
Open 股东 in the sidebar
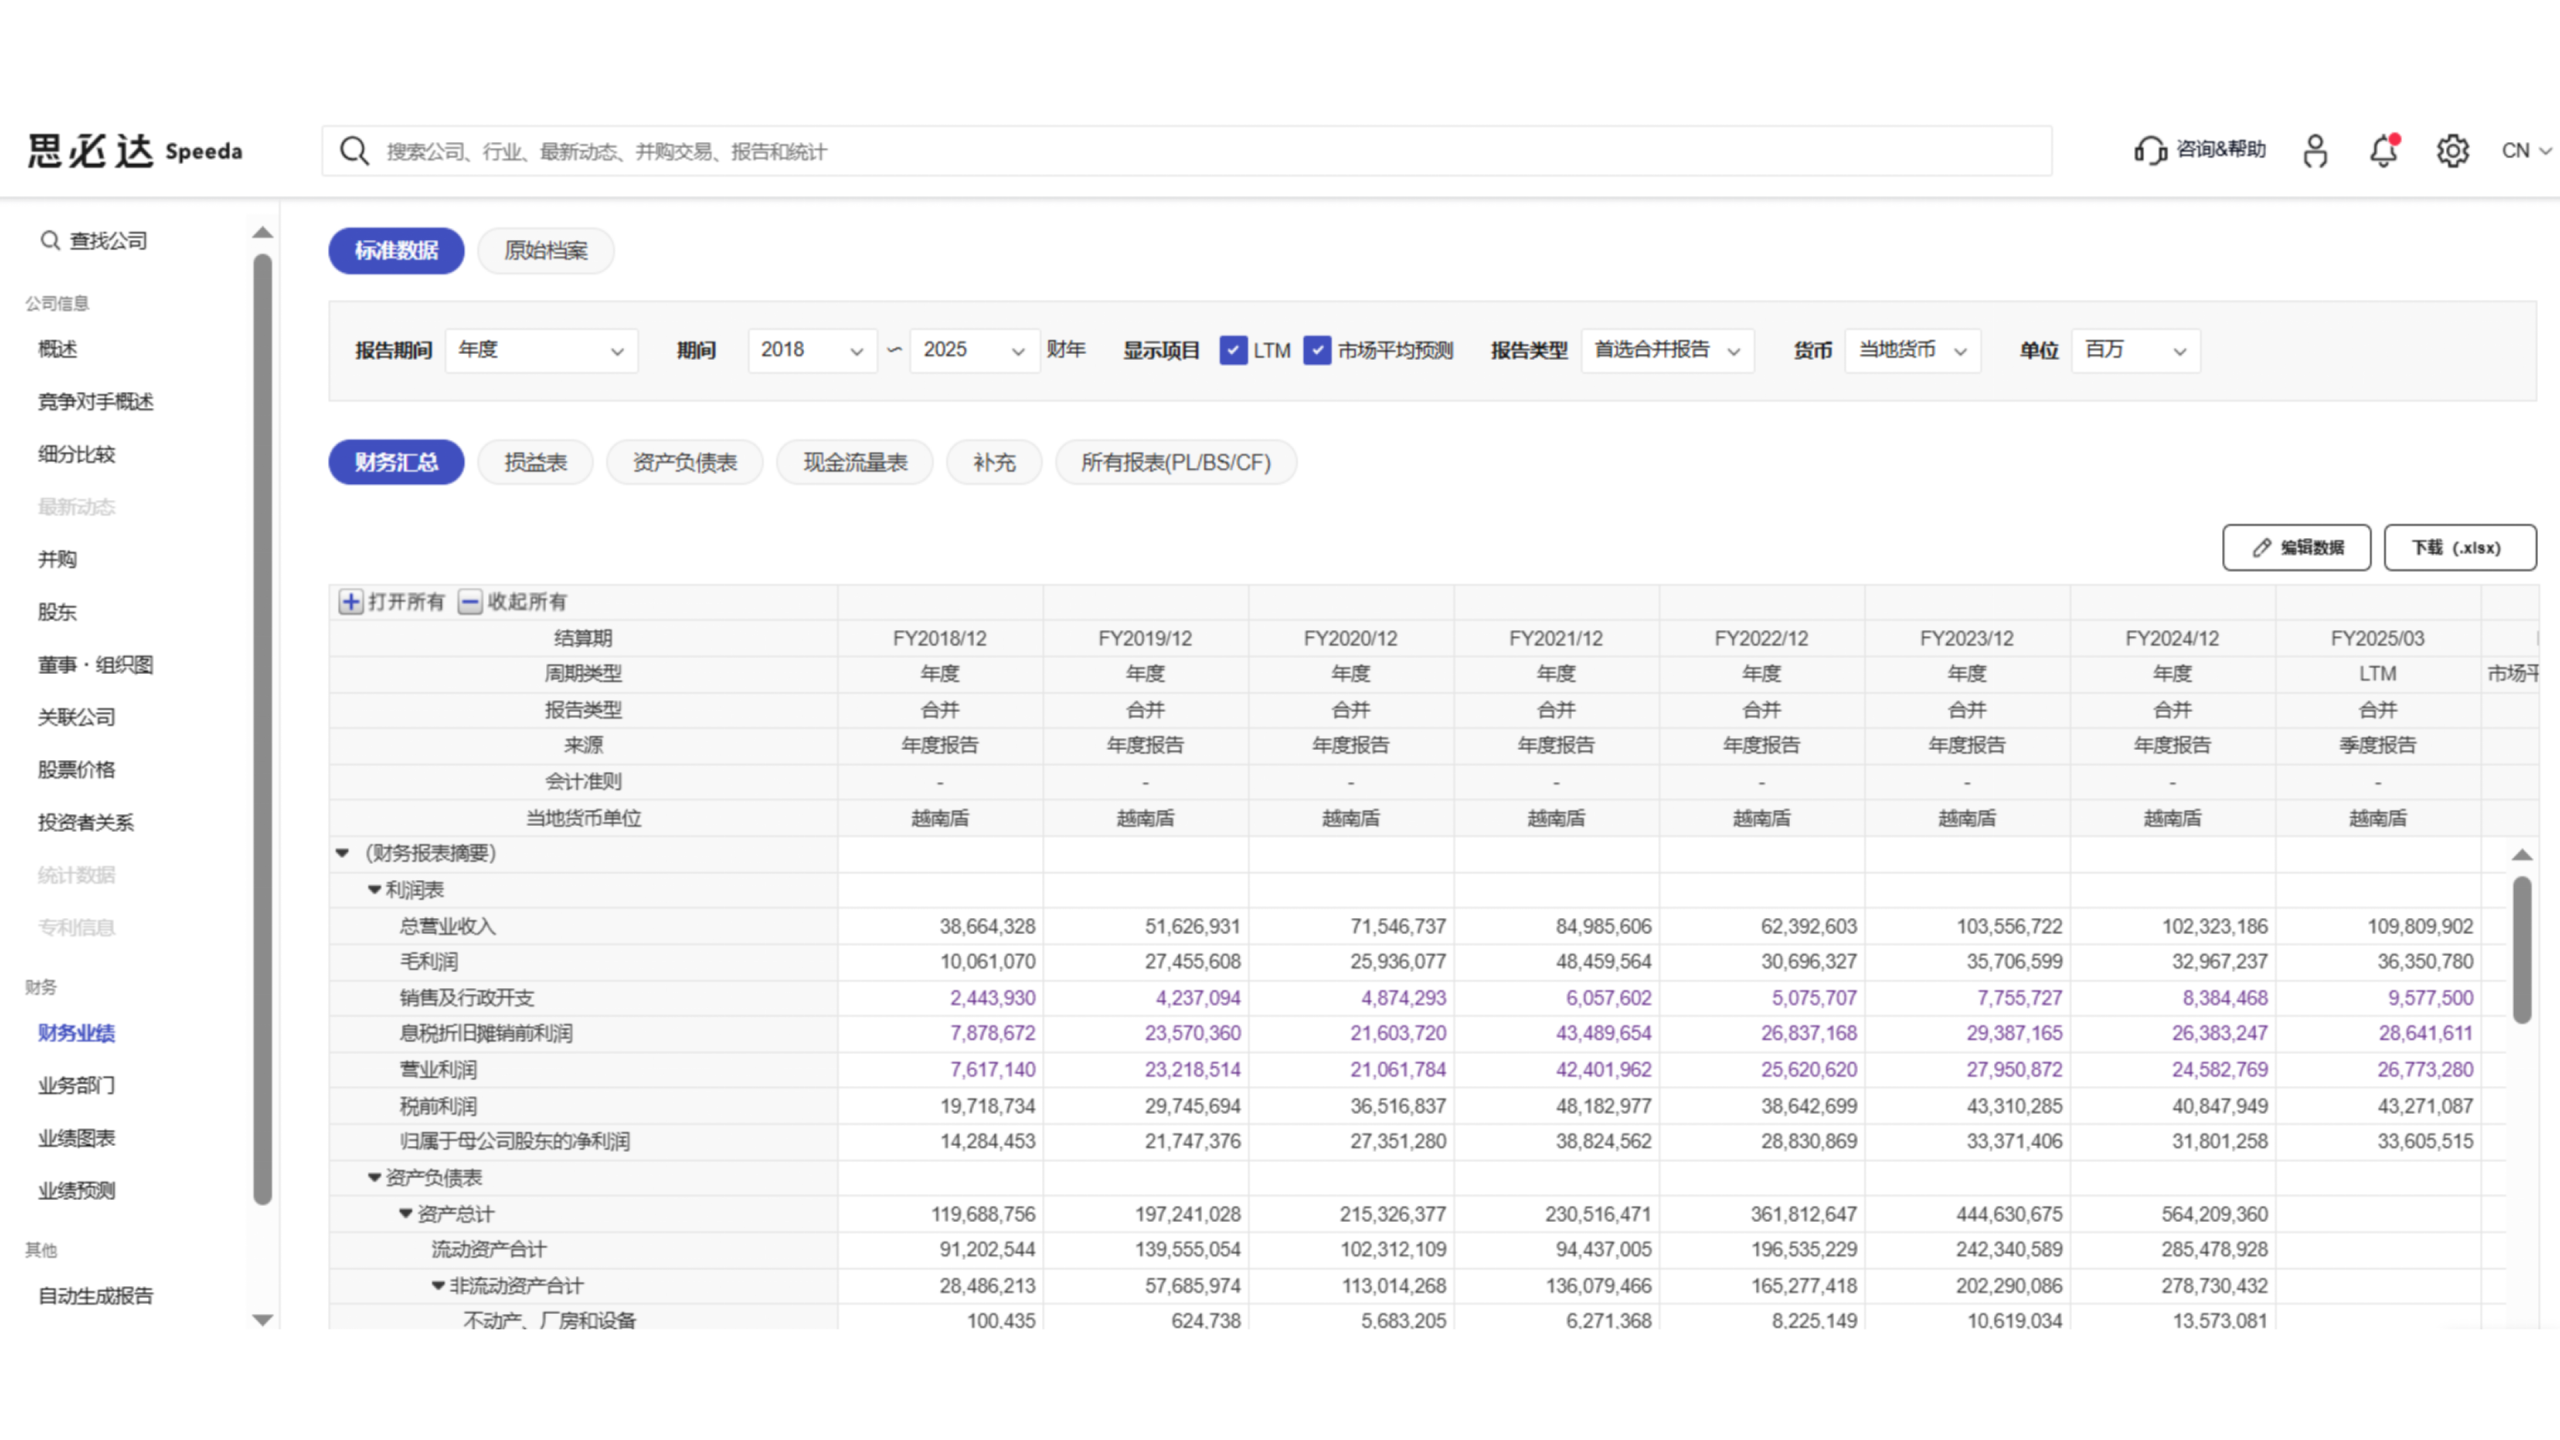click(x=57, y=612)
